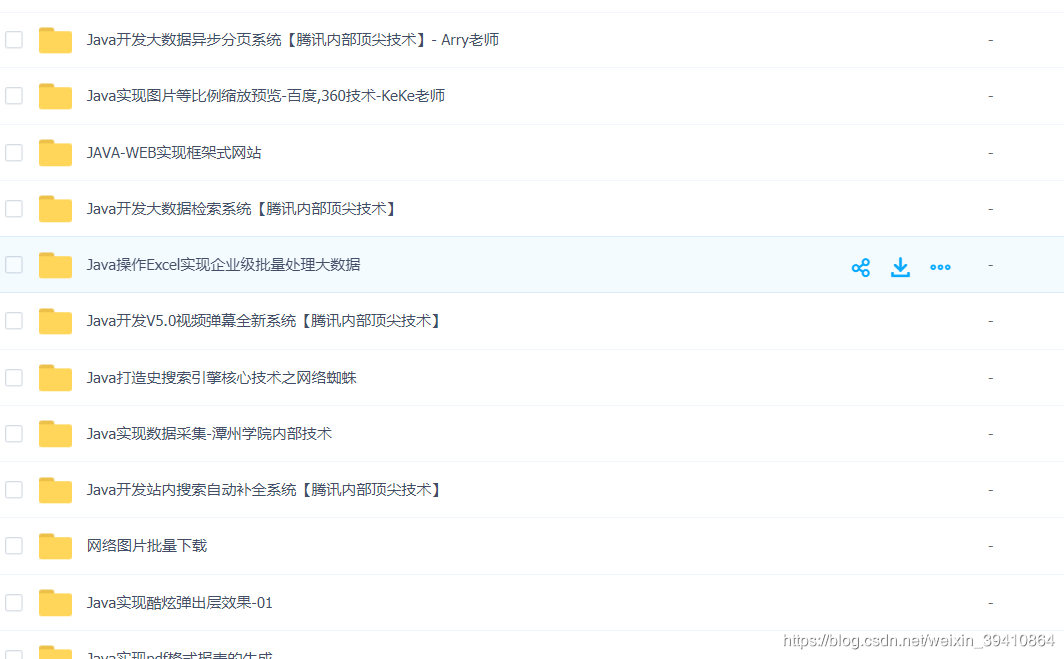1064x659 pixels.
Task: Open the 网络图片批量下载 folder name
Action: coord(147,546)
